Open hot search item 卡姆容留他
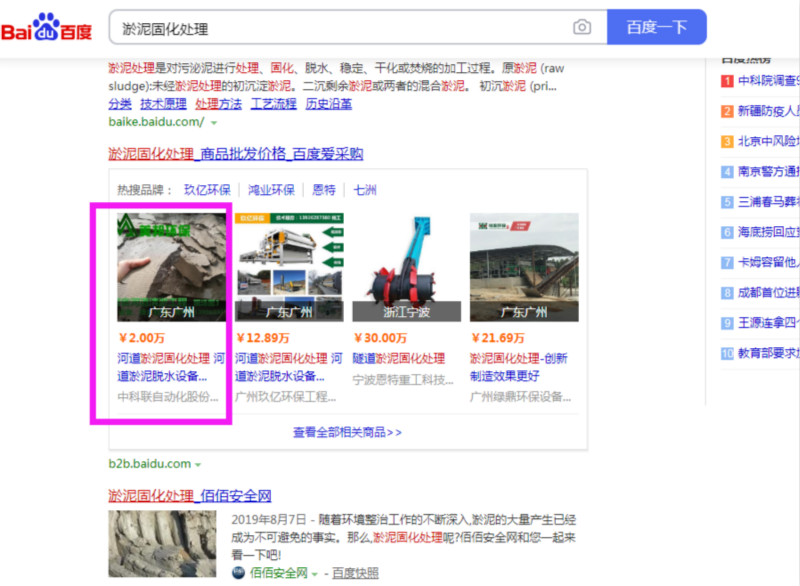Screen dimensions: 800x586 (x=768, y=262)
